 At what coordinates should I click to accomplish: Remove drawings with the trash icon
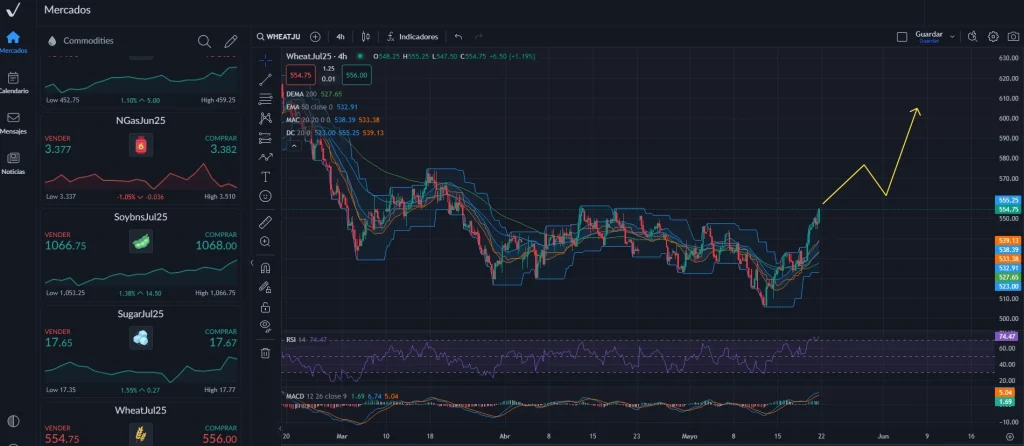tap(265, 353)
